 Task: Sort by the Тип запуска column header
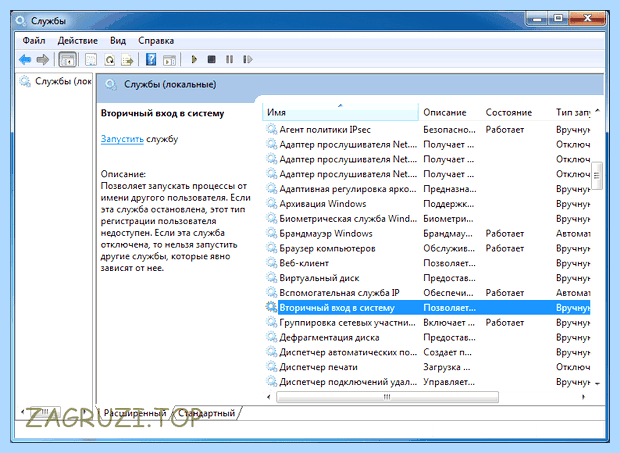[572, 112]
